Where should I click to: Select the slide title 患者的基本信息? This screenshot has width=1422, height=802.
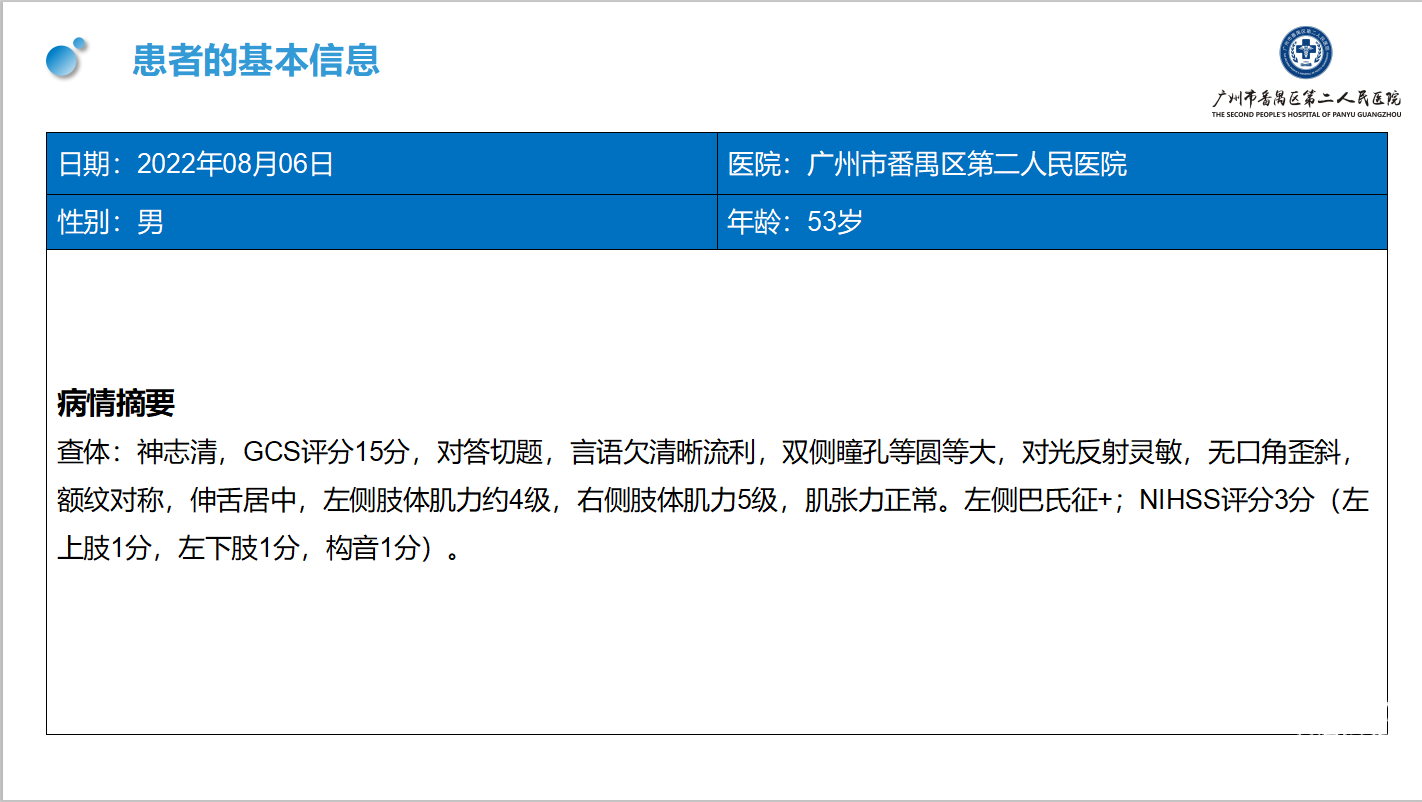(x=256, y=60)
